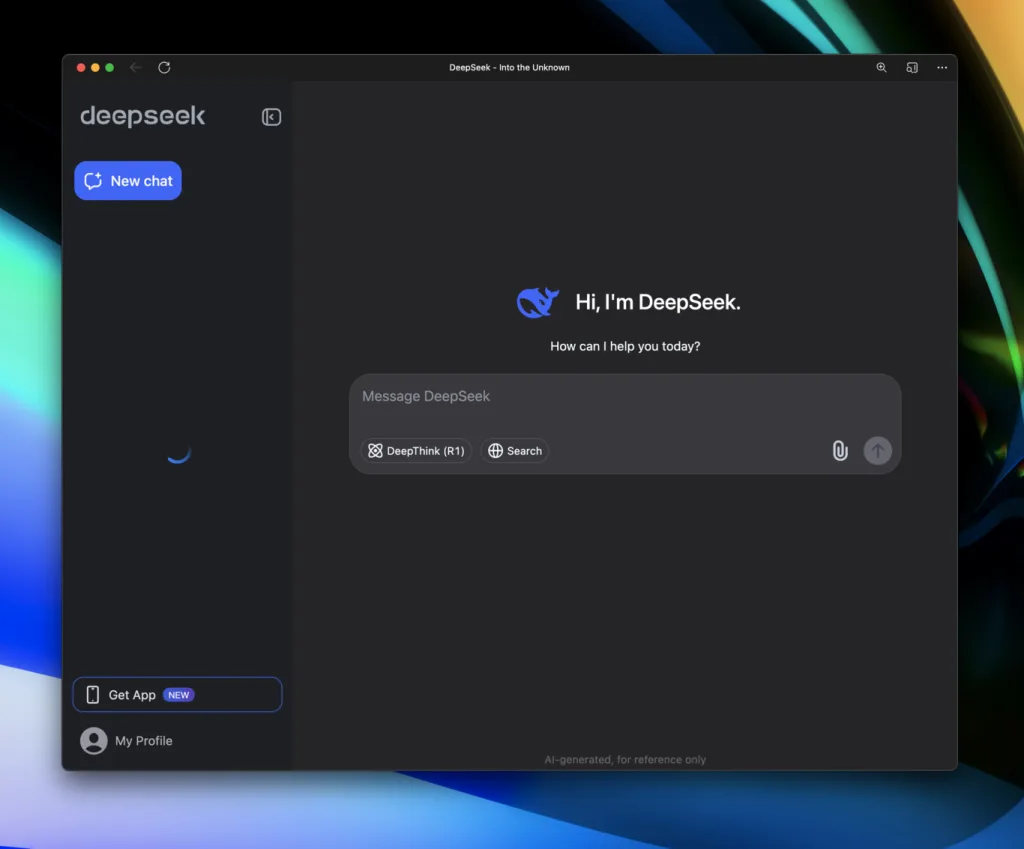This screenshot has width=1024, height=849.
Task: Focus the Message DeepSeek input field
Action: [x=625, y=396]
